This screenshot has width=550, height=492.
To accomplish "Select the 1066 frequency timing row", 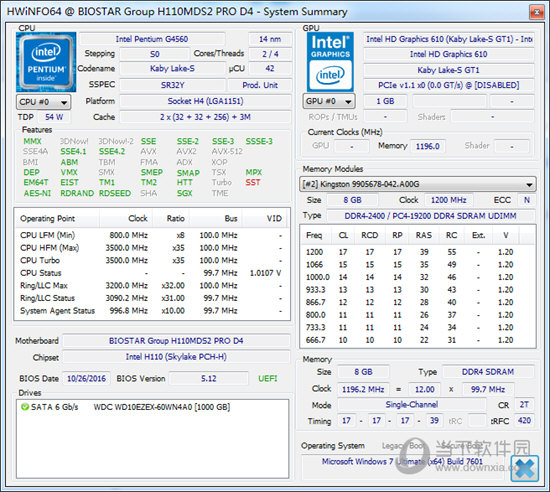I will (417, 265).
